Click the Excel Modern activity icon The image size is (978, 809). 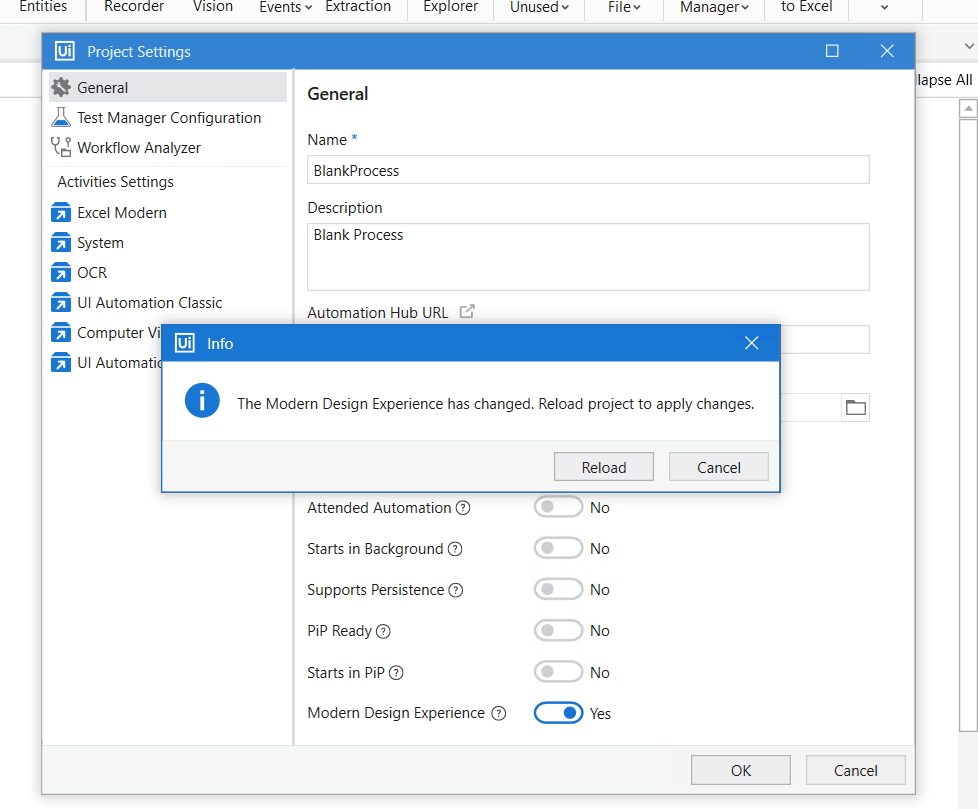pos(61,213)
